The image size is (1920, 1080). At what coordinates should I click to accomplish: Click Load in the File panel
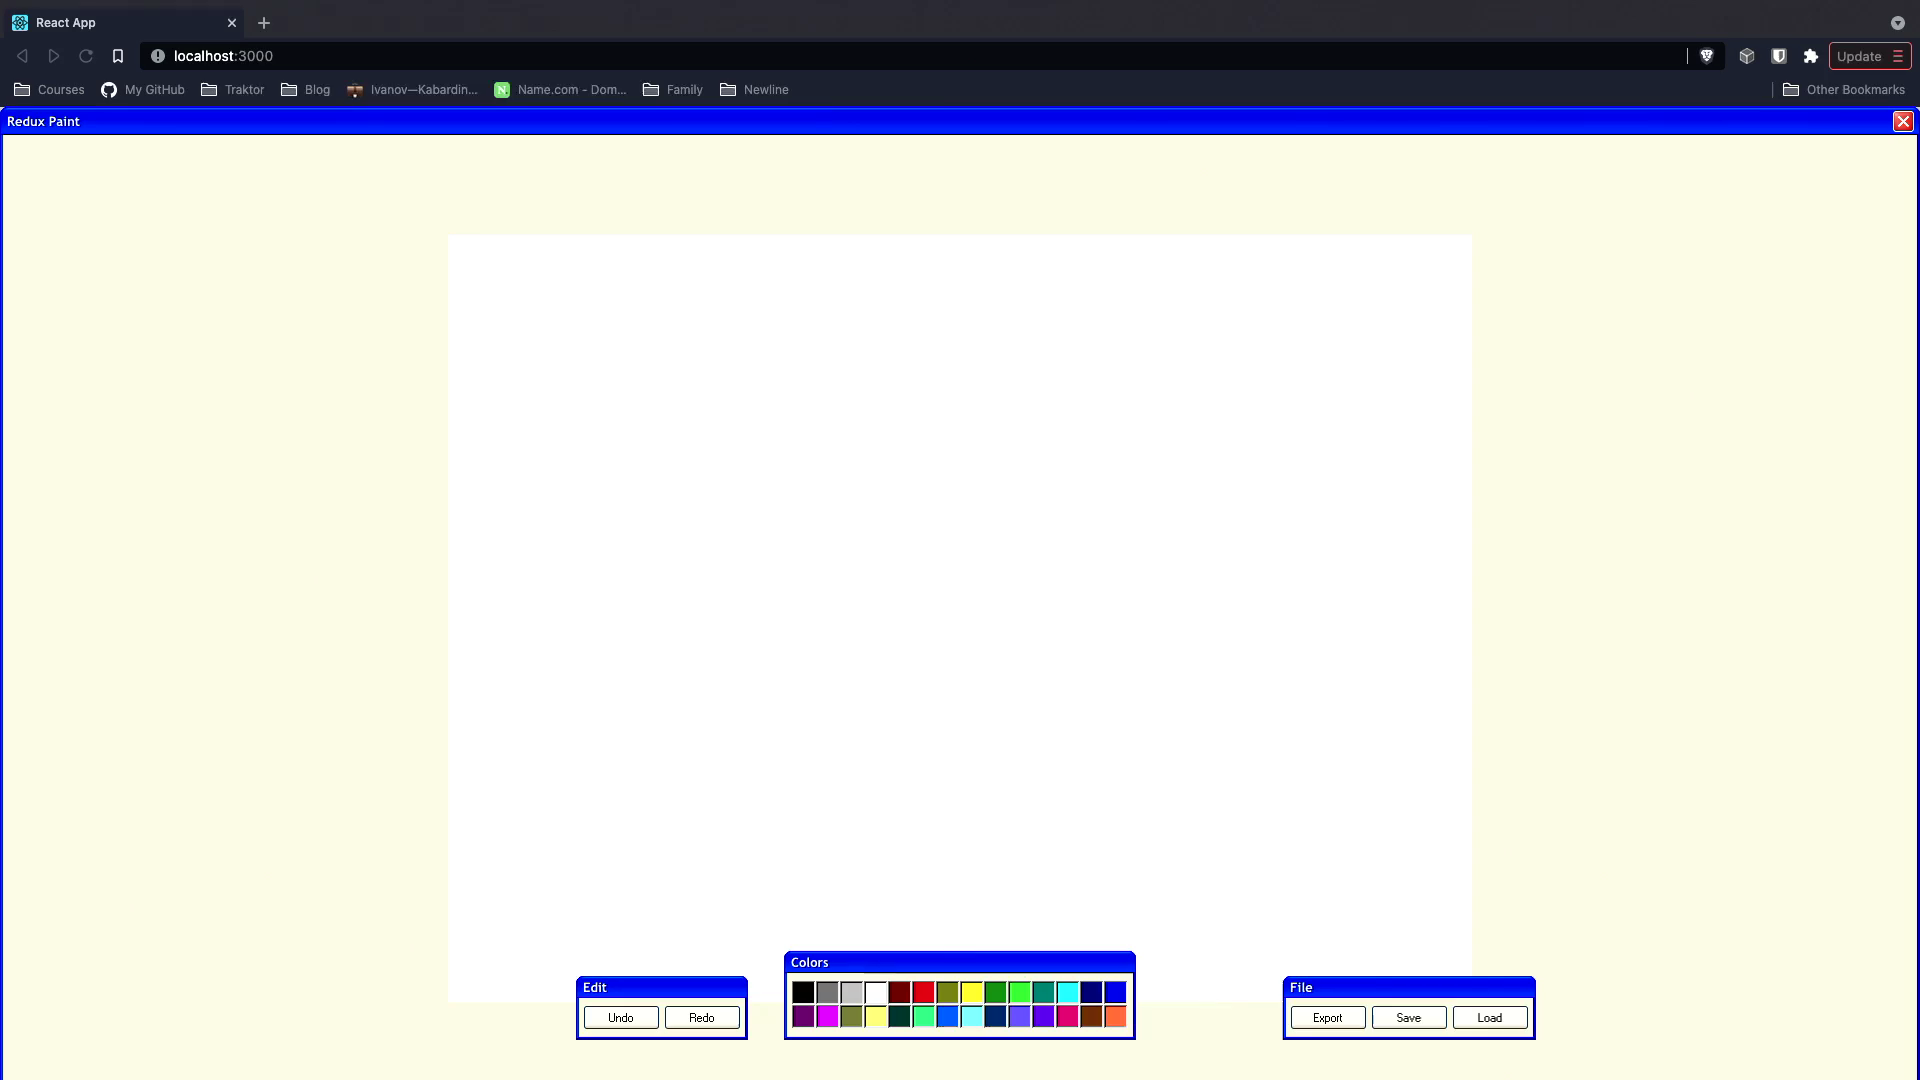[1490, 1017]
